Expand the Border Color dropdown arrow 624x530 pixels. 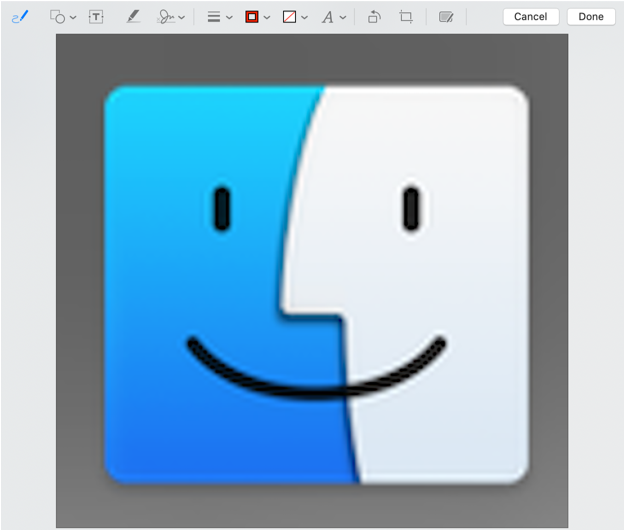pyautogui.click(x=267, y=18)
